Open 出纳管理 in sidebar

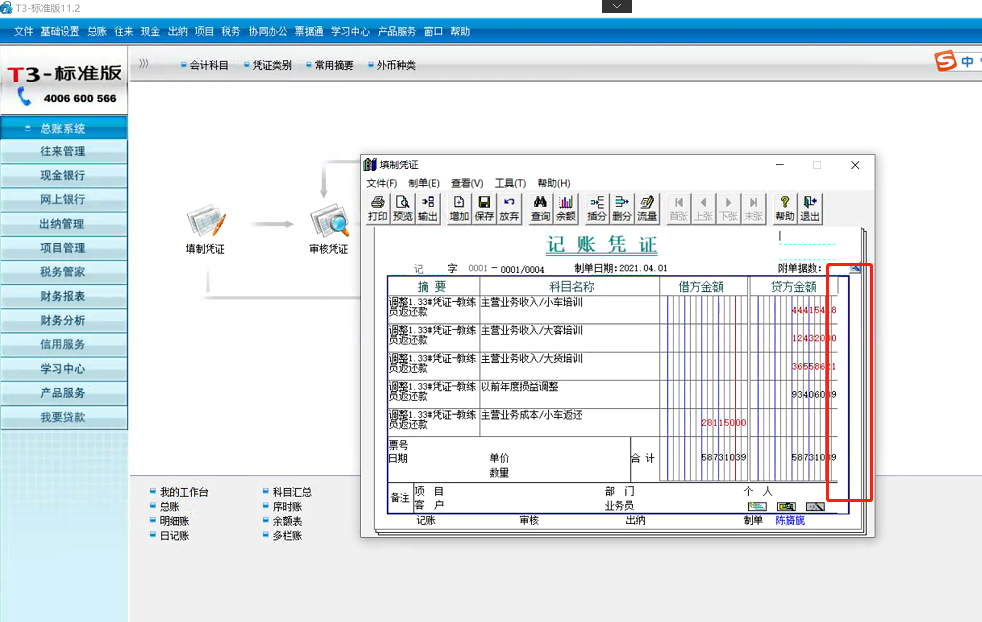click(x=64, y=224)
